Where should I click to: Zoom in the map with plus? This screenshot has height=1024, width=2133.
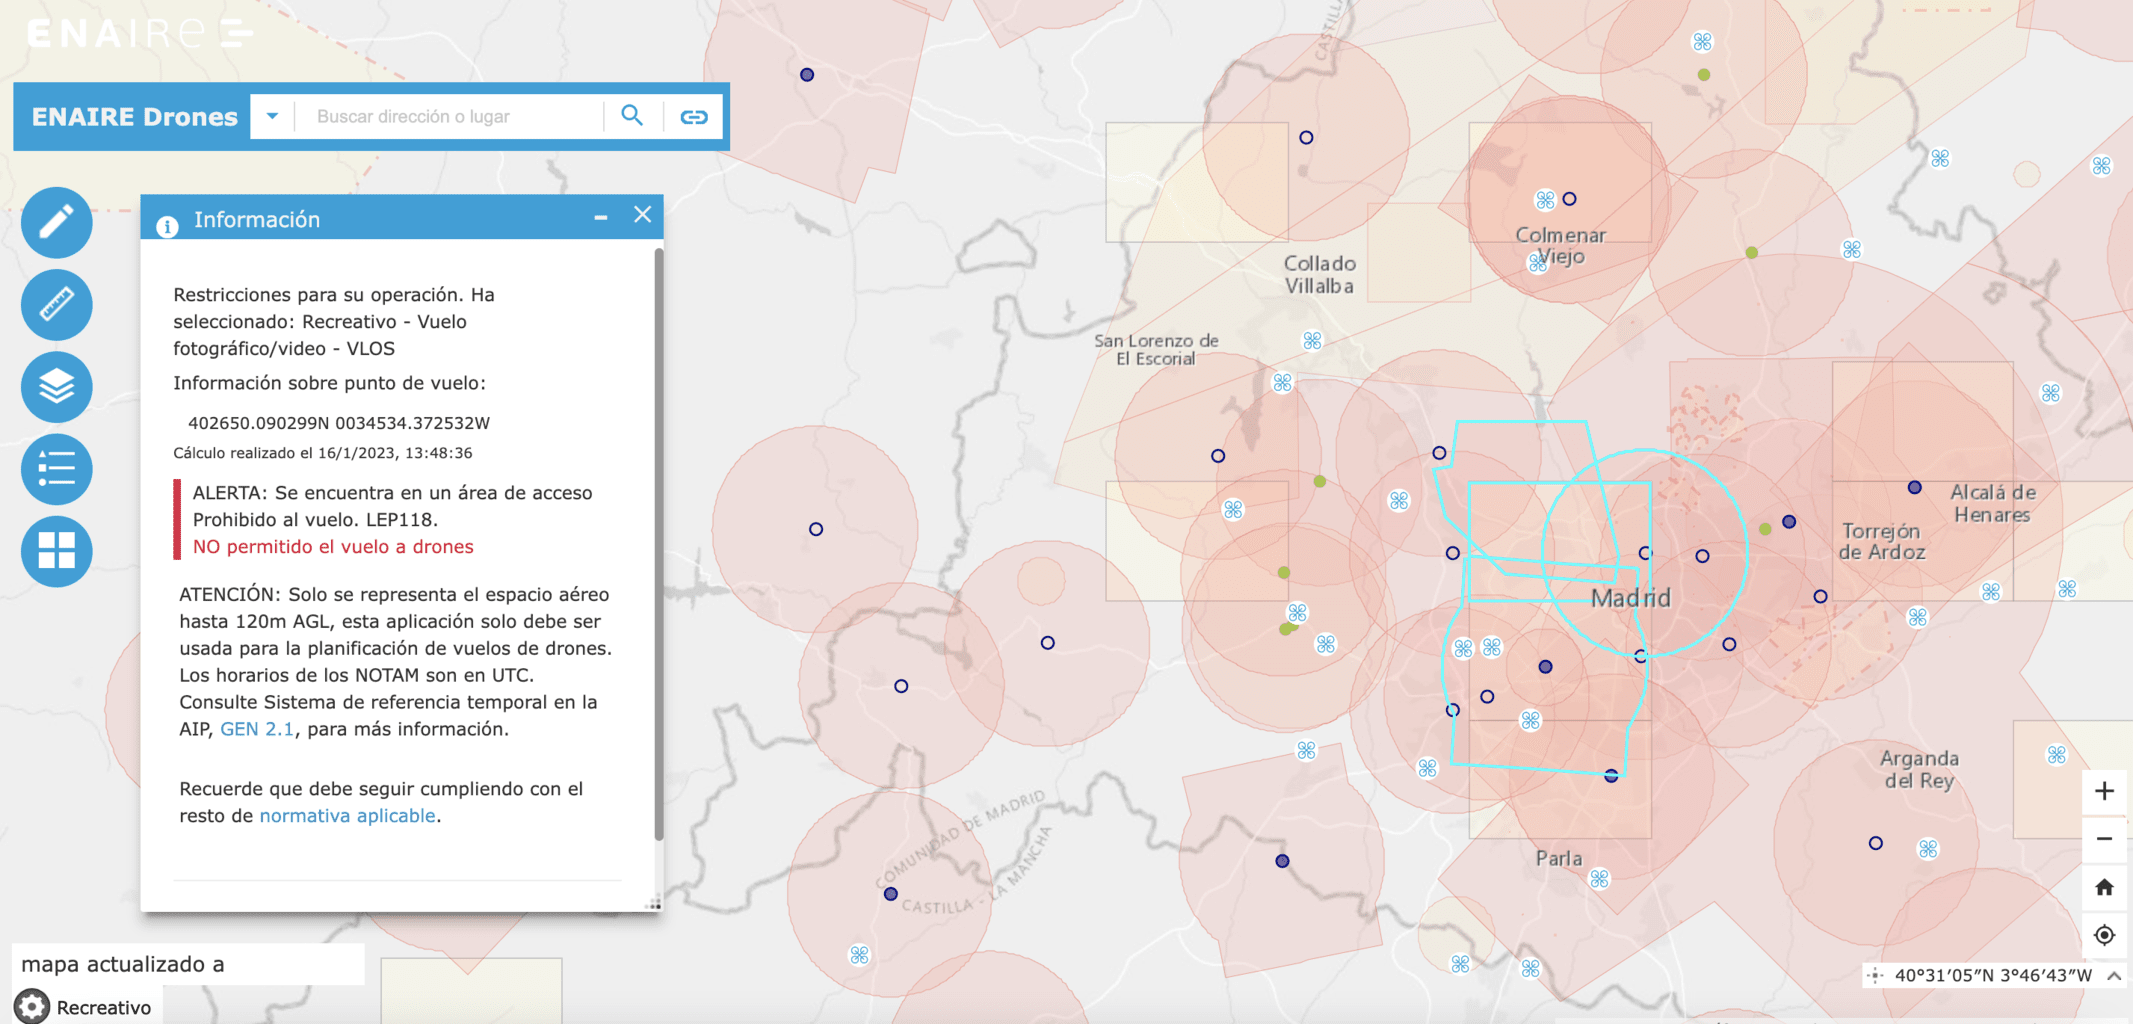coord(2104,791)
